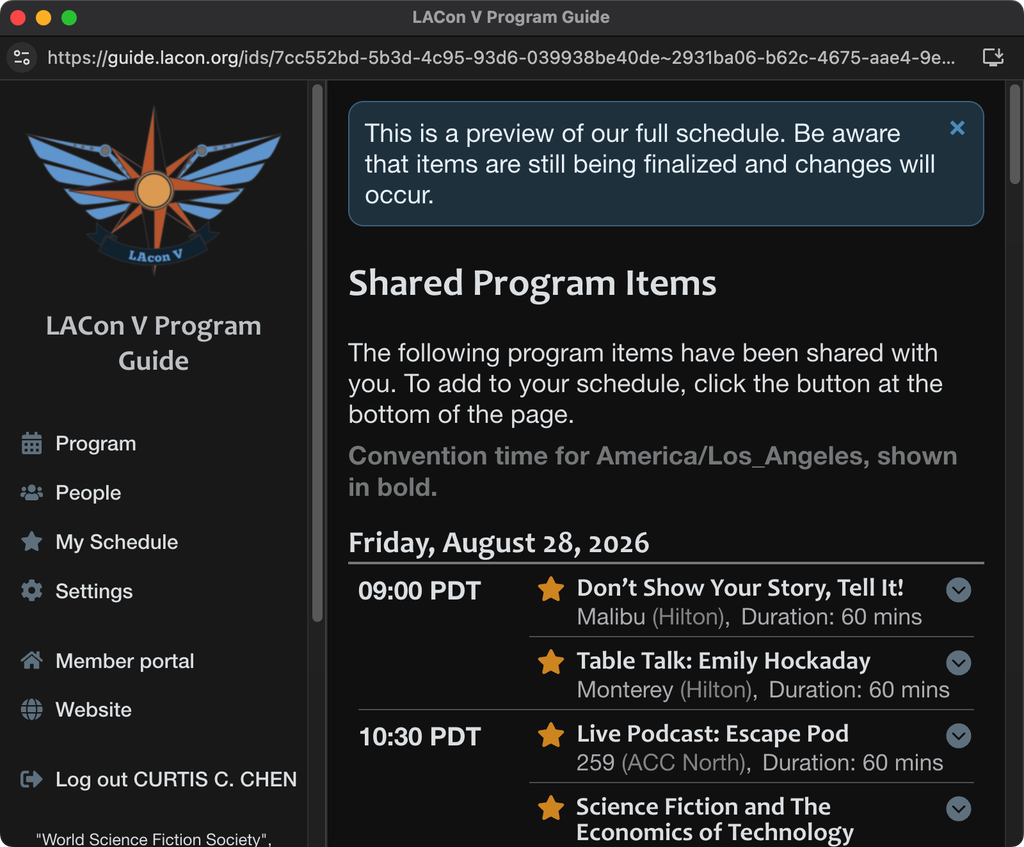Click the Friday, August 28, 2026 heading
The width and height of the screenshot is (1024, 847).
click(x=498, y=543)
